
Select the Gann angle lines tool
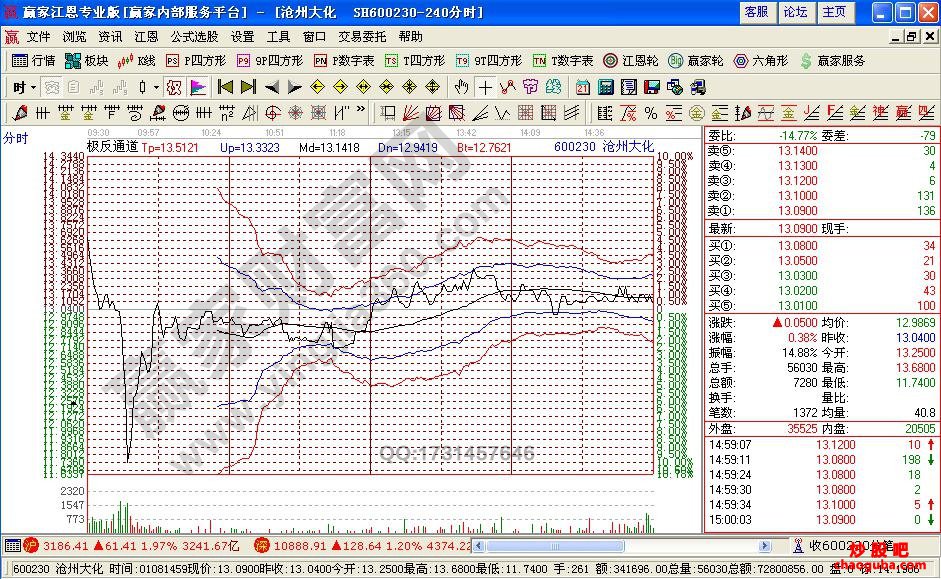480,113
